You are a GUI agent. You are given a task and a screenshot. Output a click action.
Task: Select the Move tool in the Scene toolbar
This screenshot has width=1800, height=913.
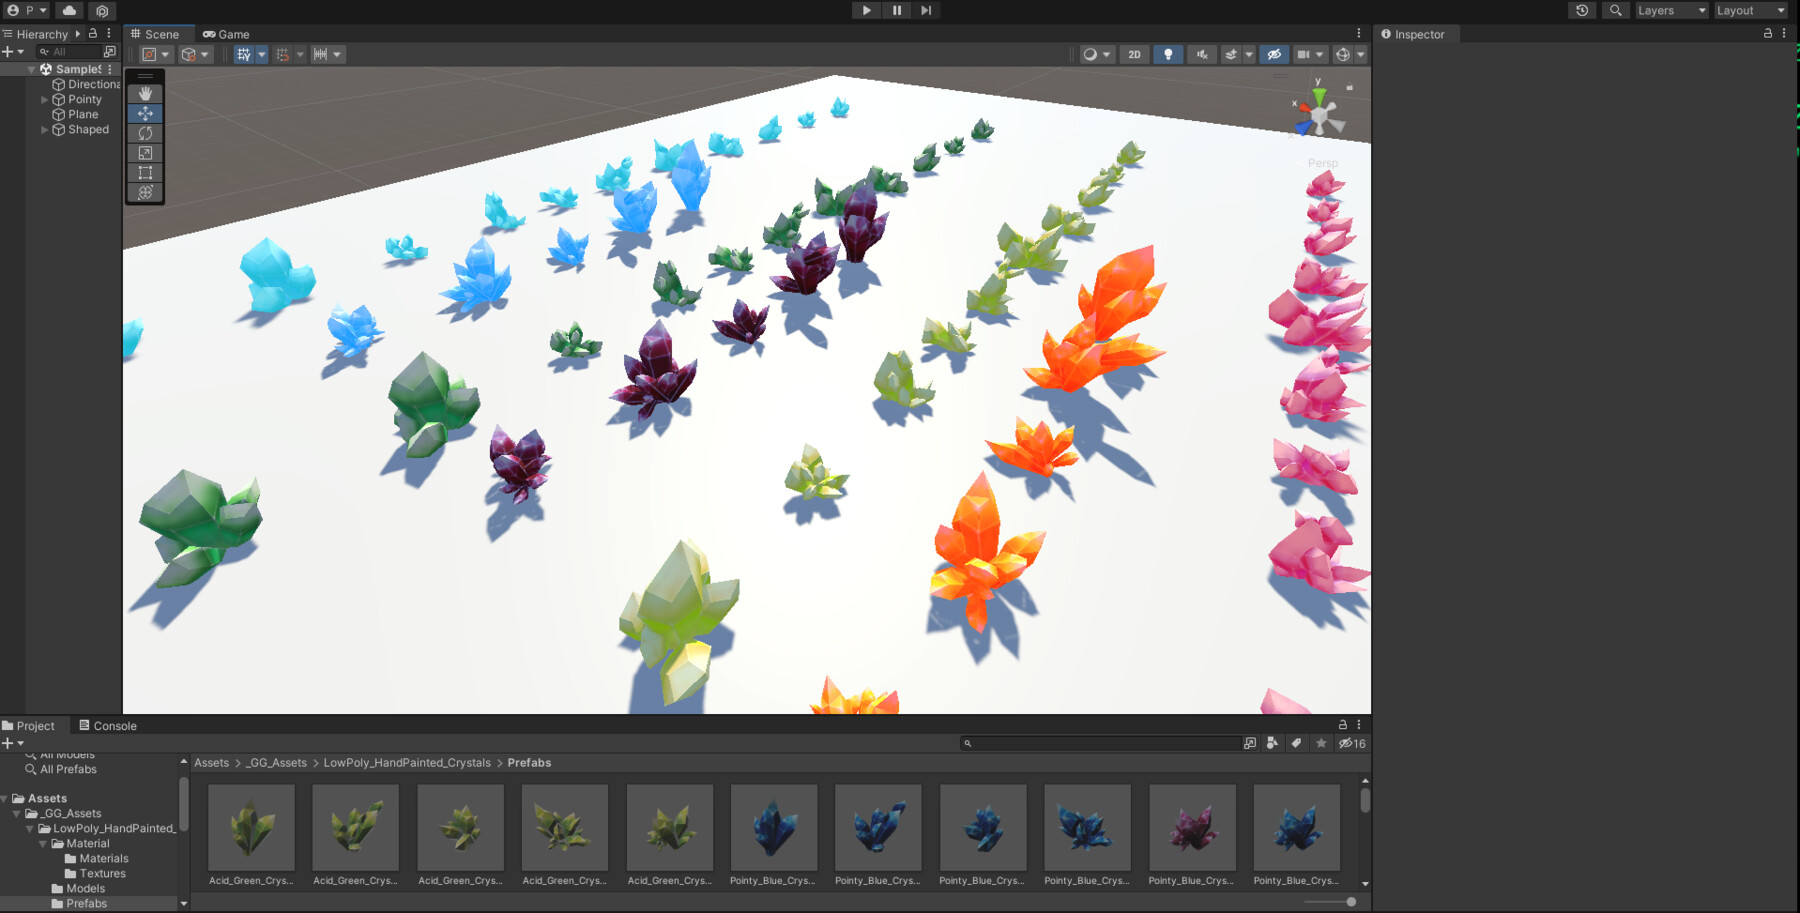pyautogui.click(x=145, y=113)
